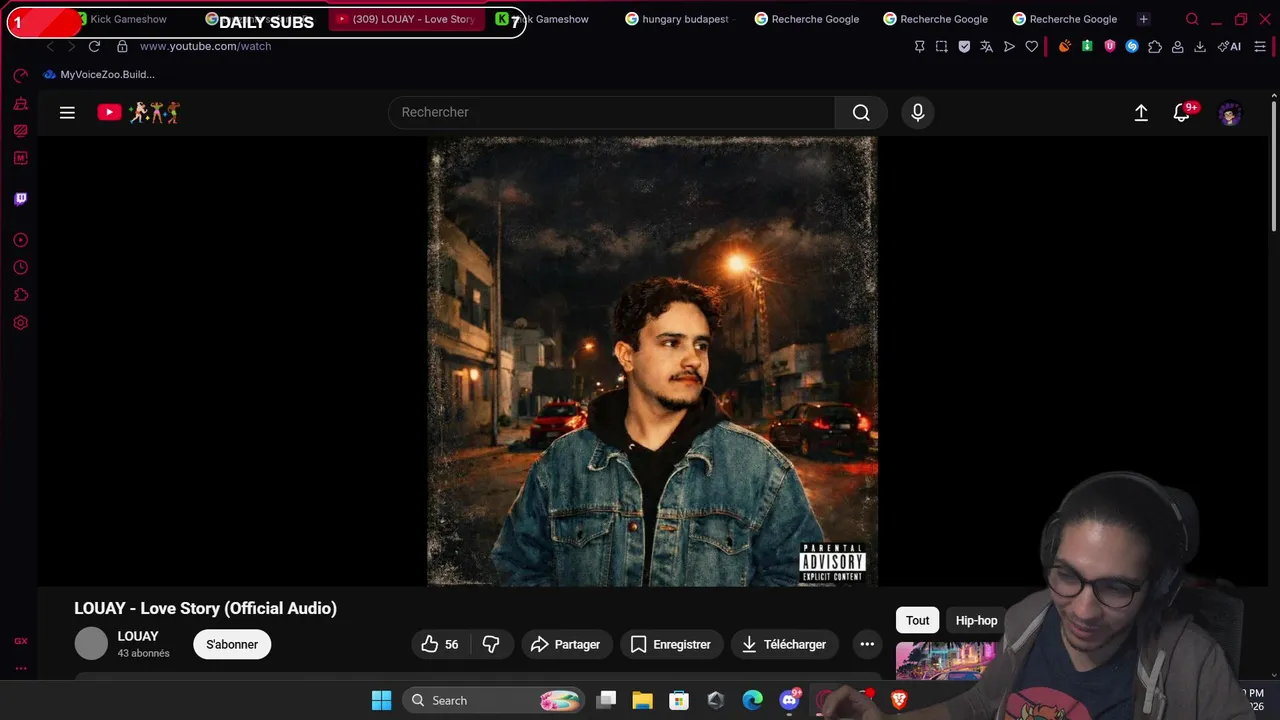
Task: Open the YouTube account avatar menu
Action: pos(1230,113)
